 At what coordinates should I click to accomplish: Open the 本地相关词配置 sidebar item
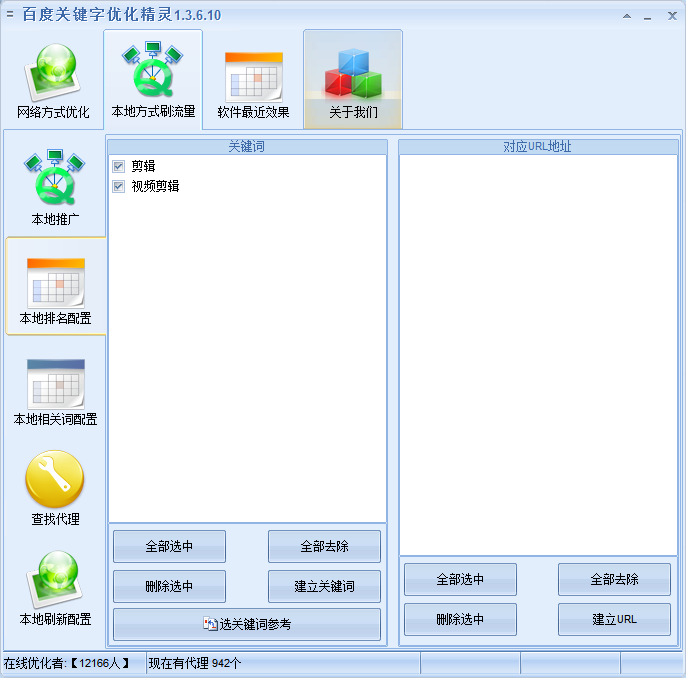tap(55, 392)
